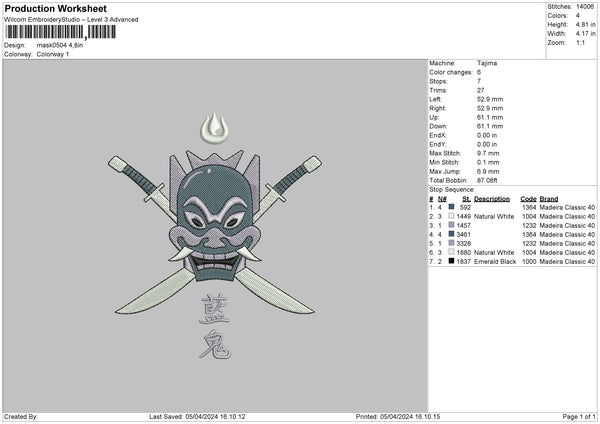Click the Colors value '4' in header
Image resolution: width=600 pixels, height=424 pixels.
(x=578, y=16)
